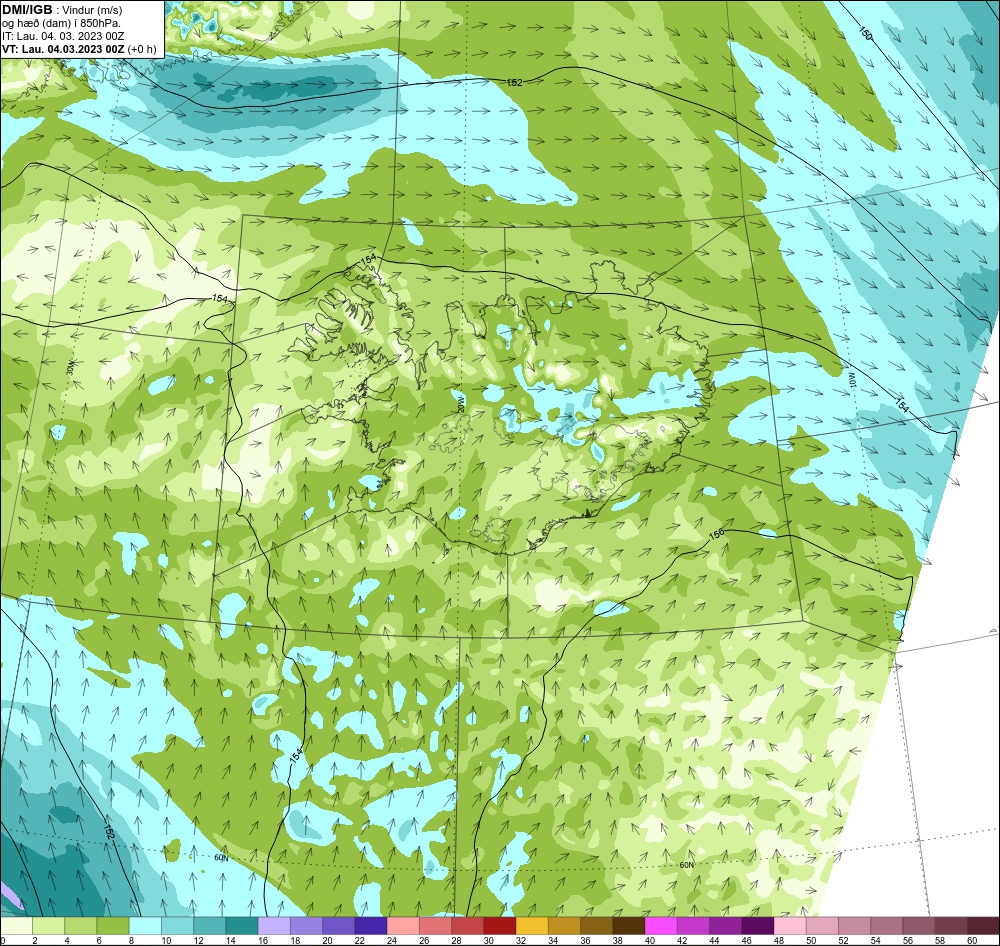Click the legend swatch between 52 and 54
Viewport: 1000px width, 946px height.
coord(855,925)
